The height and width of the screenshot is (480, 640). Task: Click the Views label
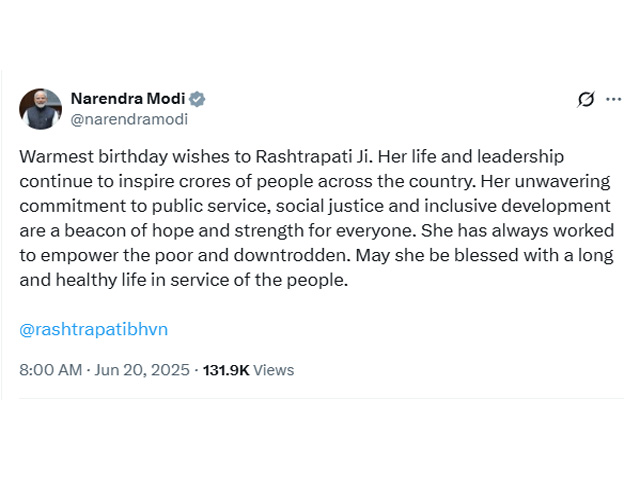click(x=274, y=370)
